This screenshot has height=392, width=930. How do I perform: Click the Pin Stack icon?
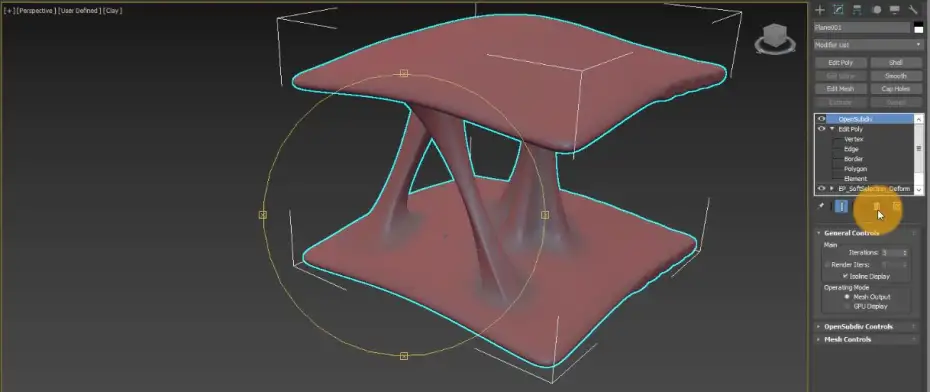pos(821,206)
